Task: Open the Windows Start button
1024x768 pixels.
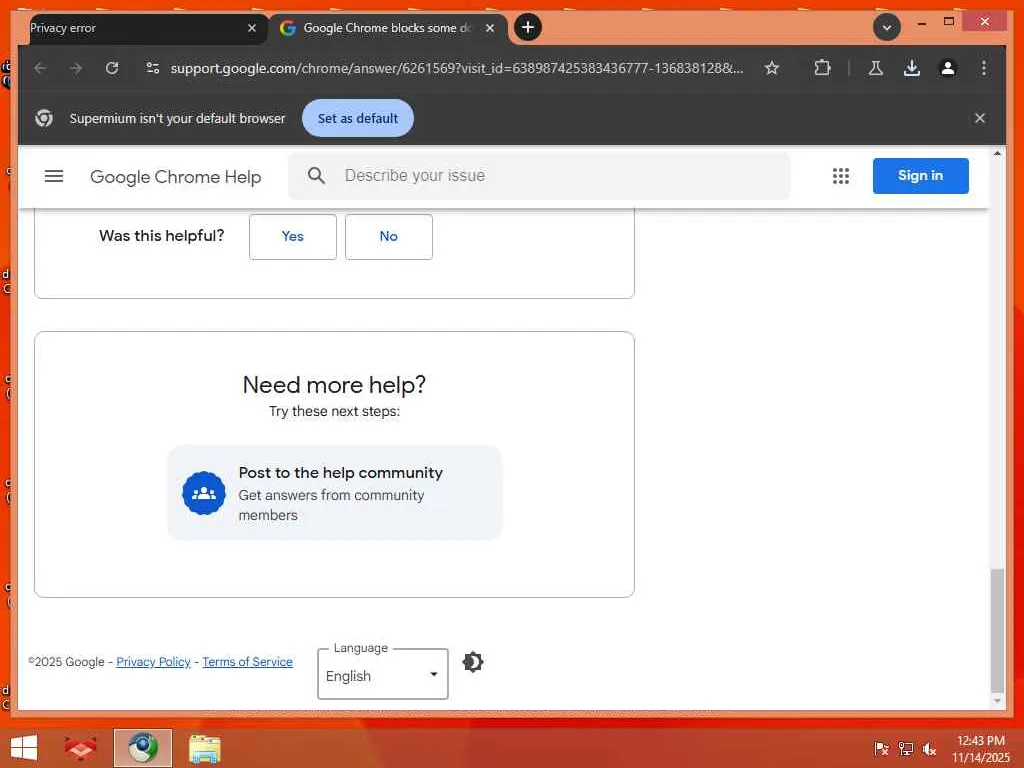Action: 24,748
